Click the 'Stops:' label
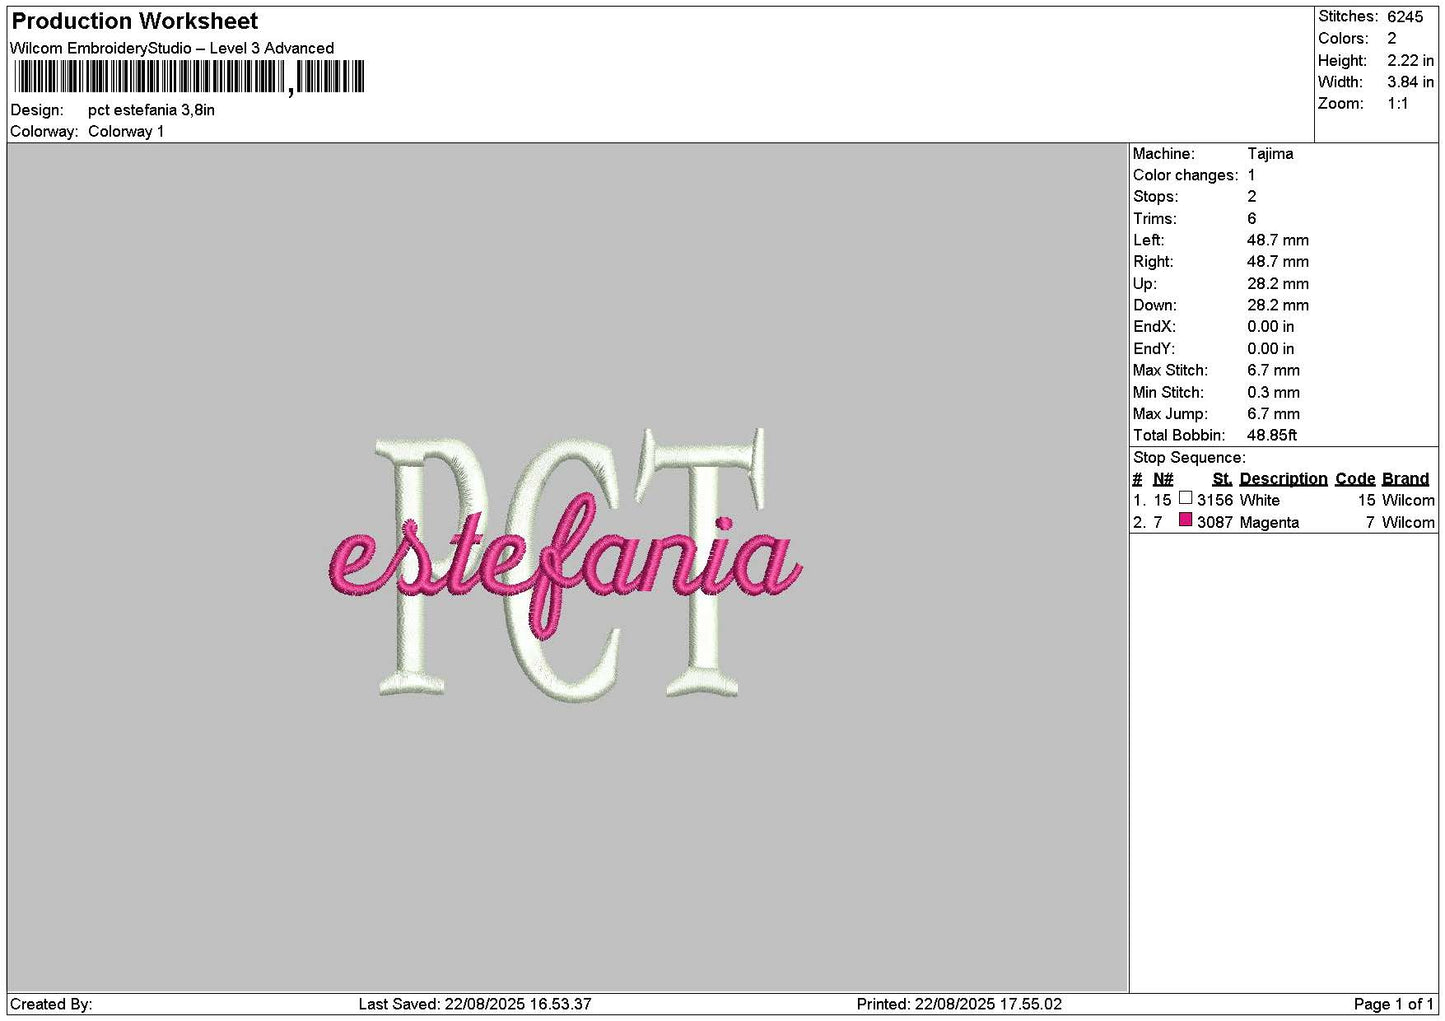The image size is (1445, 1021). [x=1156, y=197]
